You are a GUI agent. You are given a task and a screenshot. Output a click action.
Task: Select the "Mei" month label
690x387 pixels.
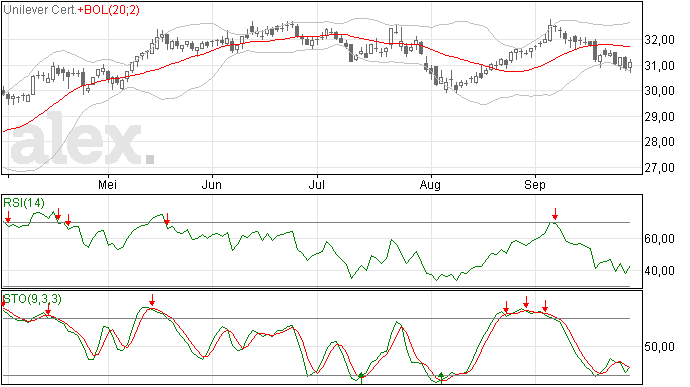pos(107,185)
